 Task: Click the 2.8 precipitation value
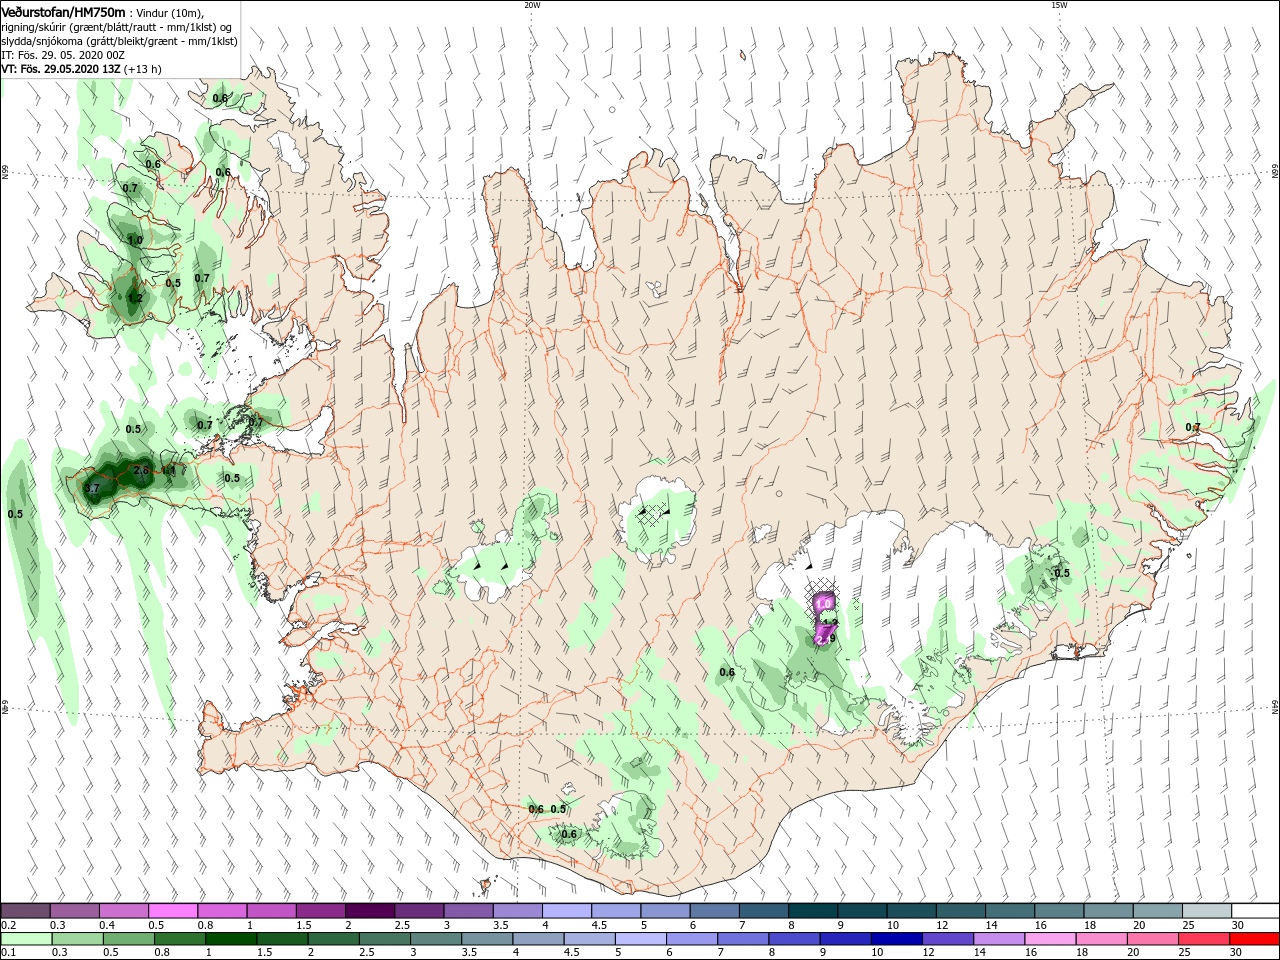141,470
